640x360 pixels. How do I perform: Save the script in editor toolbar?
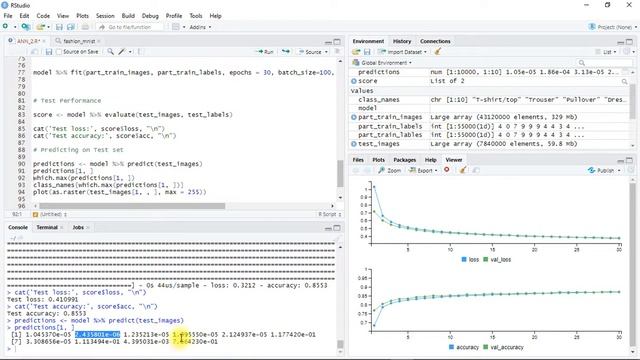49,52
